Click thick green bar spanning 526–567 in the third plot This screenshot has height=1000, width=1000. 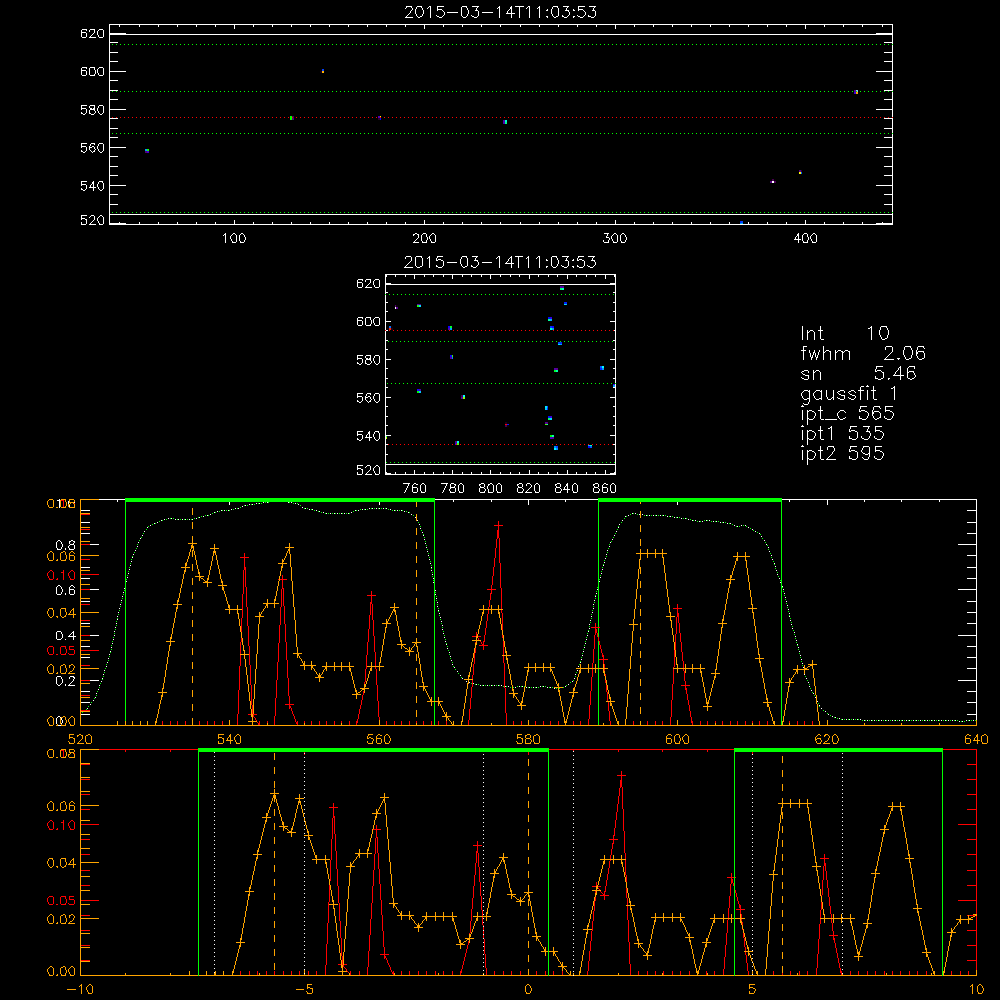coord(280,501)
